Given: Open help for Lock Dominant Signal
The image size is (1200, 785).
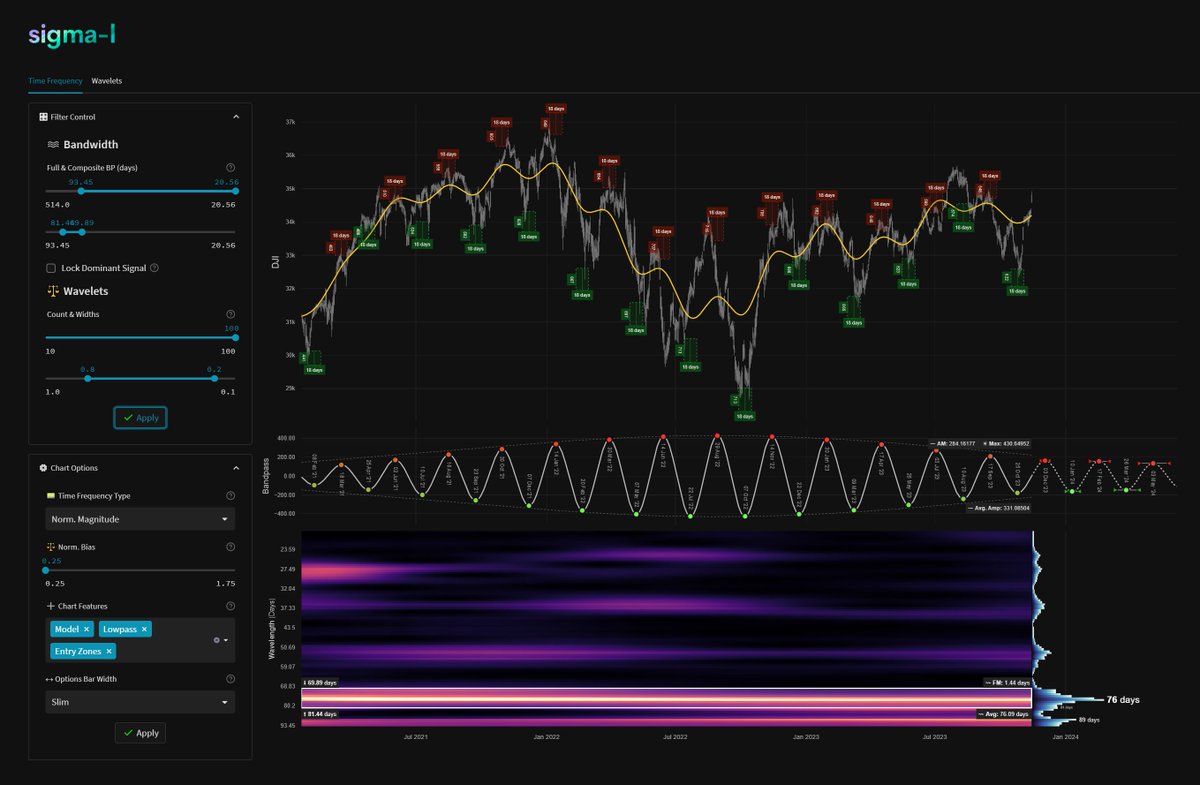Looking at the screenshot, I should pyautogui.click(x=154, y=268).
